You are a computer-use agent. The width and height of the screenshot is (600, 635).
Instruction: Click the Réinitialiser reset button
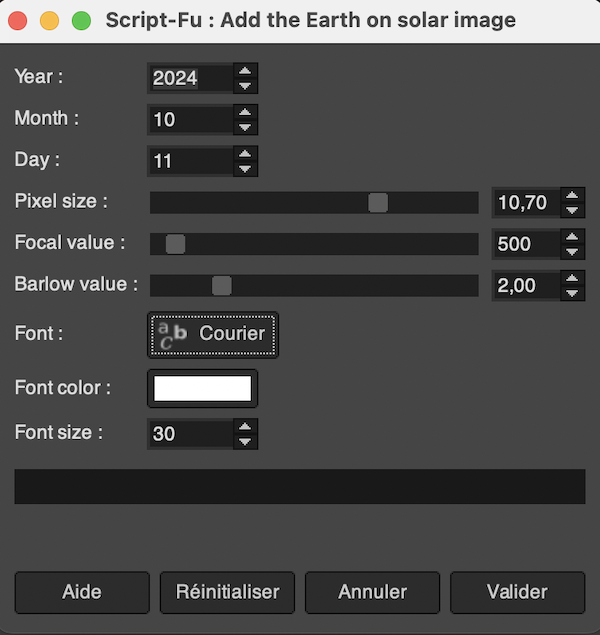pyautogui.click(x=227, y=592)
